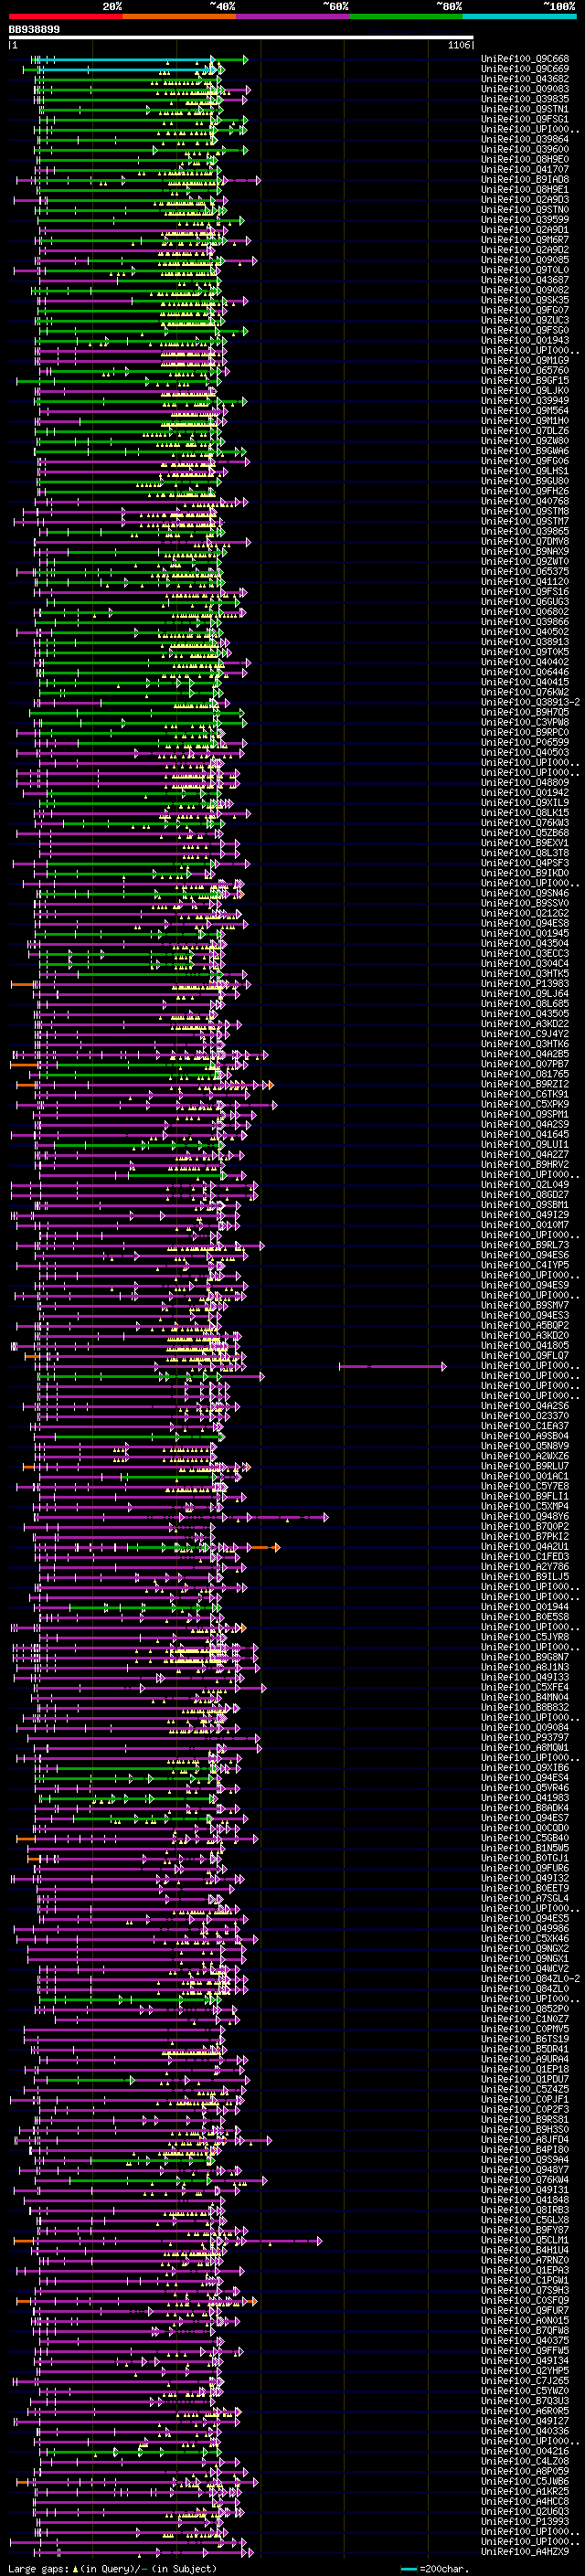Click the cyan ~100% identity color bar

519,16
